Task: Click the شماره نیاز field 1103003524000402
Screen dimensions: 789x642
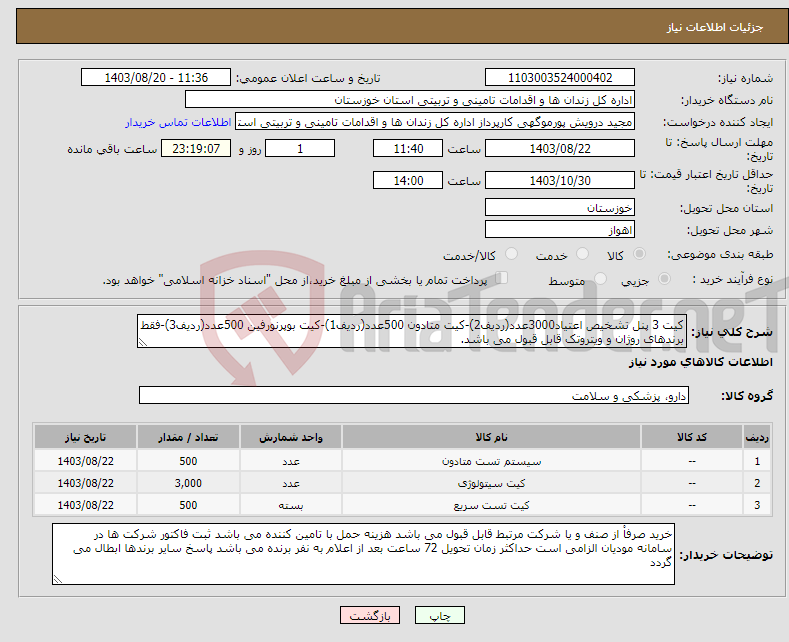Action: pyautogui.click(x=560, y=78)
